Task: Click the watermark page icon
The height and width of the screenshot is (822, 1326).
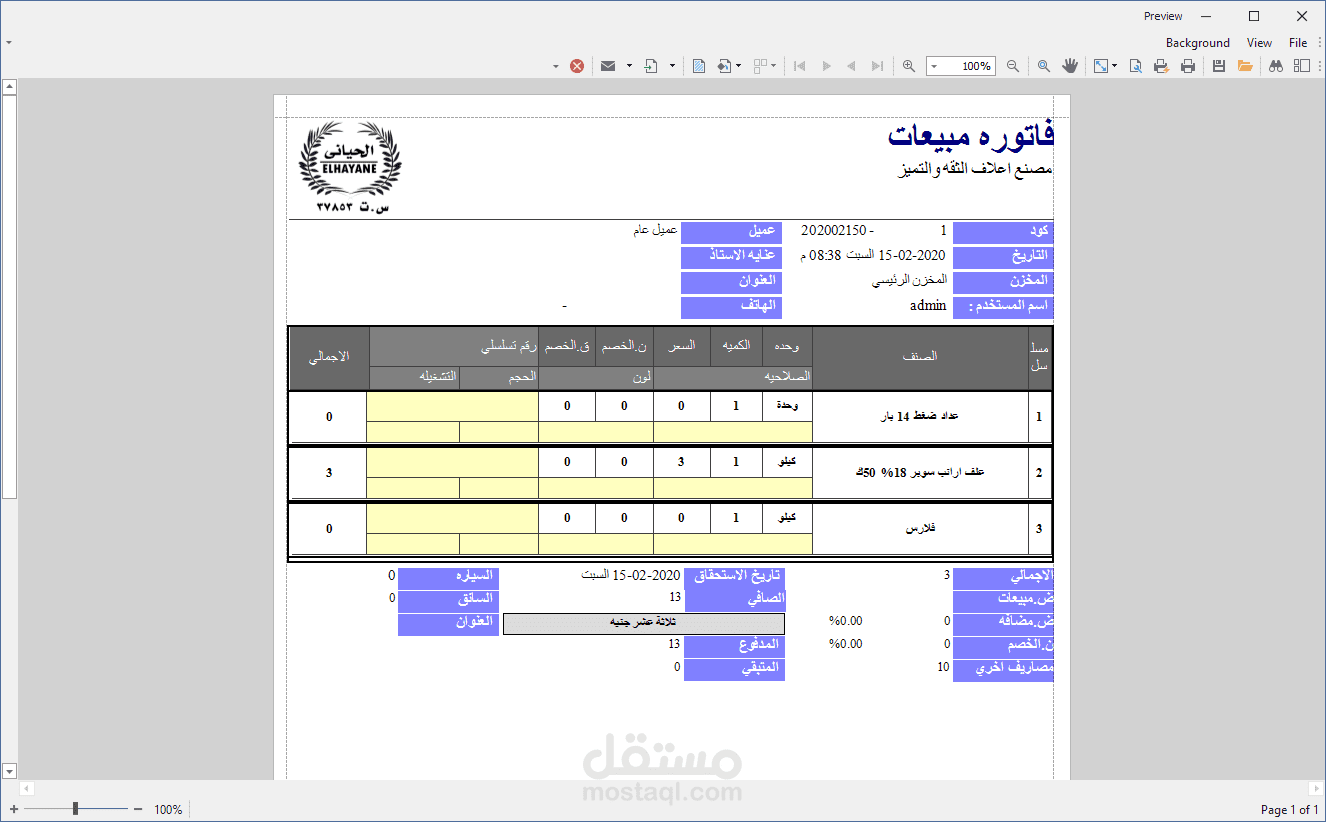Action: [x=699, y=66]
